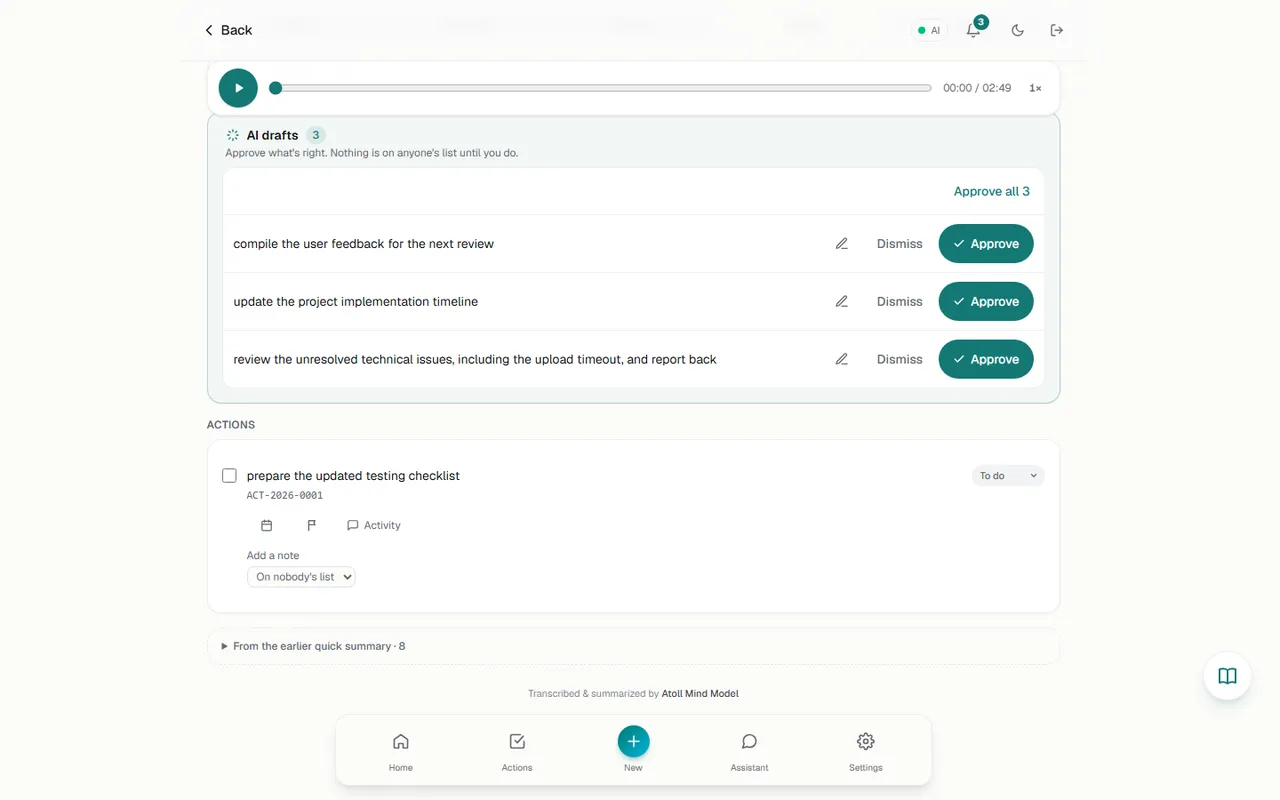Viewport: 1280px width, 800px height.
Task: Go back using the Back arrow
Action: (x=228, y=30)
